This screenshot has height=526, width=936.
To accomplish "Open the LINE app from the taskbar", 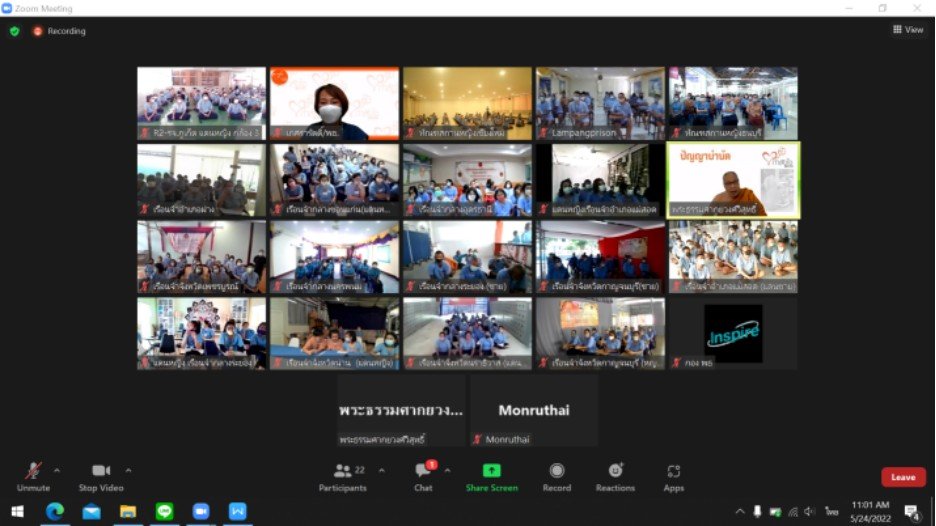I will pyautogui.click(x=164, y=511).
